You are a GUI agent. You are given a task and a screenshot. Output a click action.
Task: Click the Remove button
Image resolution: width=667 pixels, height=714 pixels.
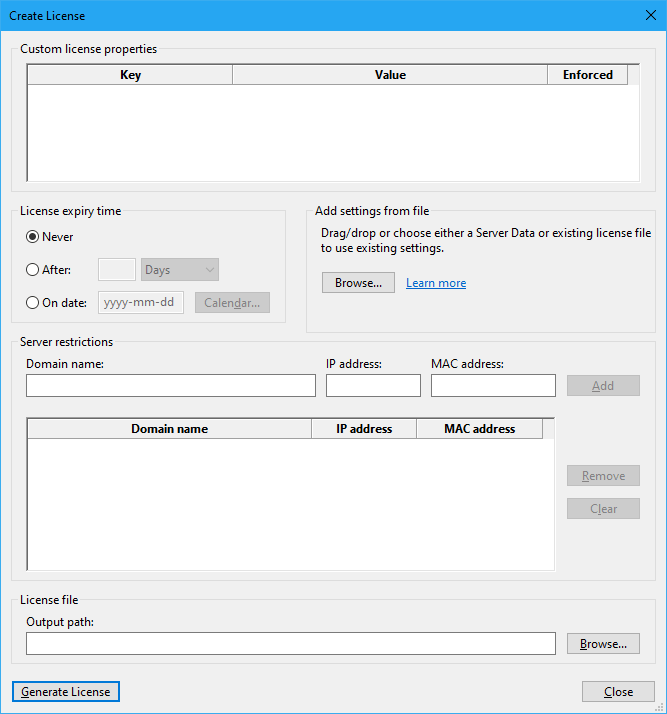(x=603, y=476)
